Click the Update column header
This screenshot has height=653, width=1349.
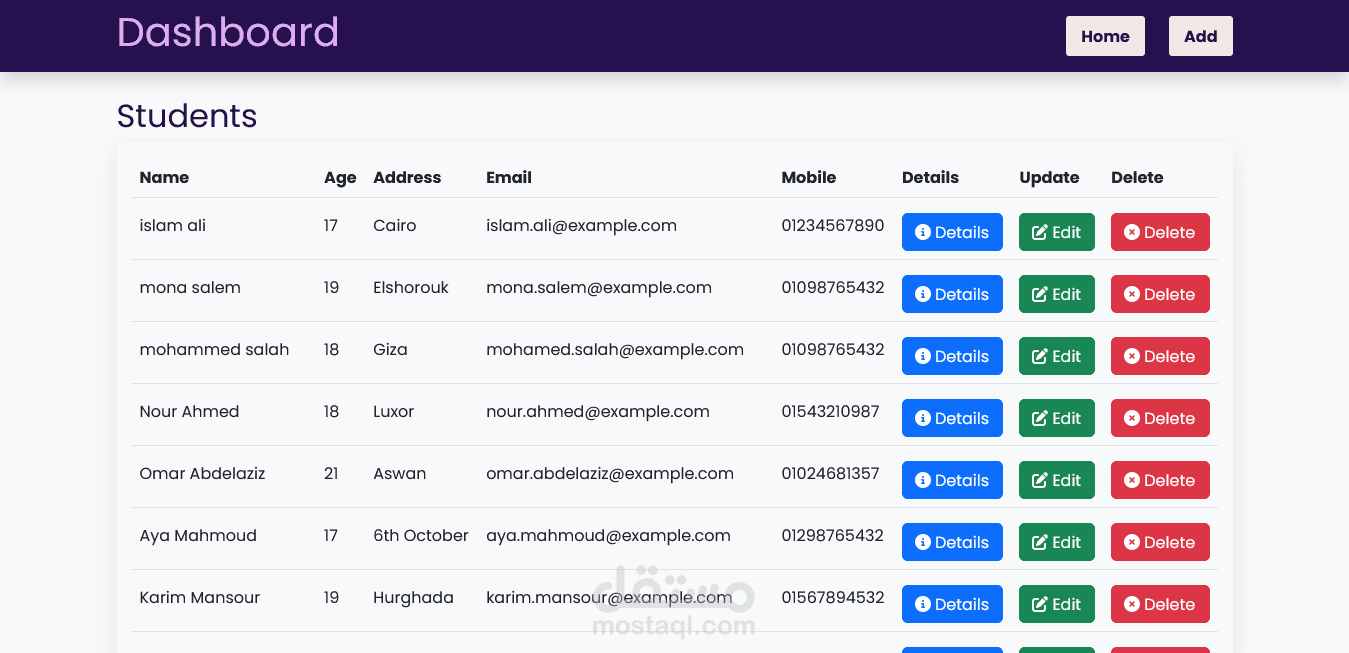click(x=1049, y=178)
